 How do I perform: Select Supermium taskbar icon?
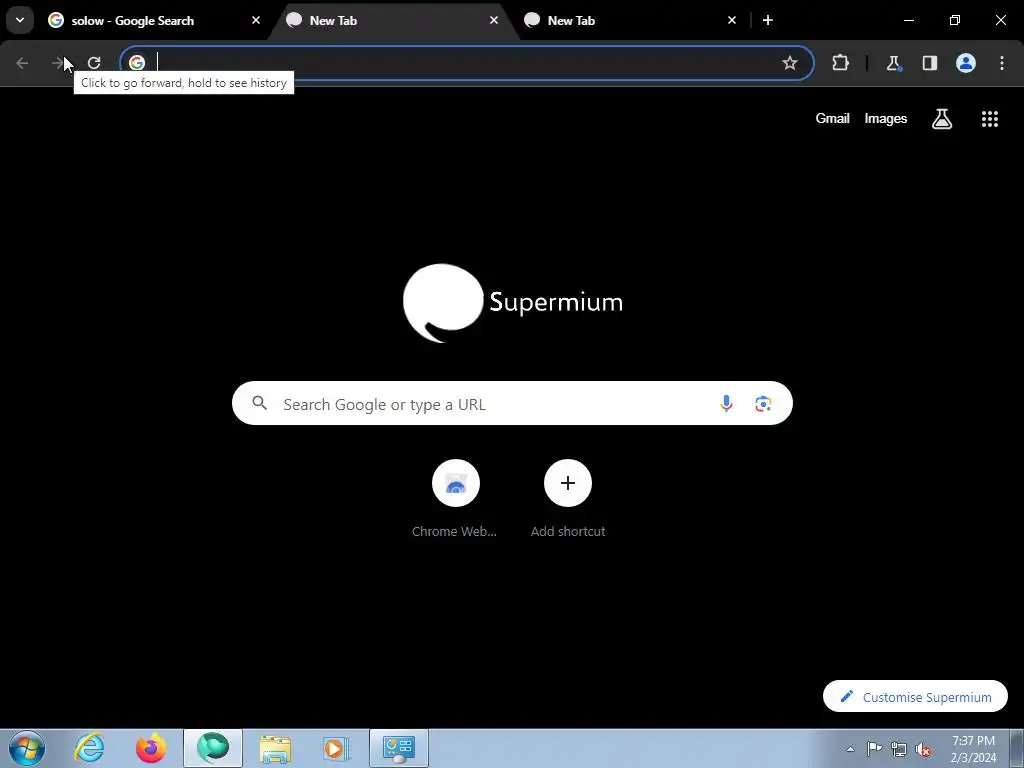click(213, 748)
